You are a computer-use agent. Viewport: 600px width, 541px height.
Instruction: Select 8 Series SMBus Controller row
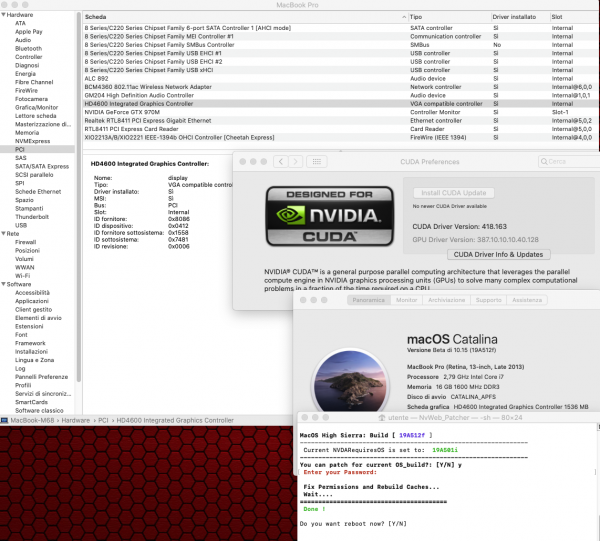340,45
